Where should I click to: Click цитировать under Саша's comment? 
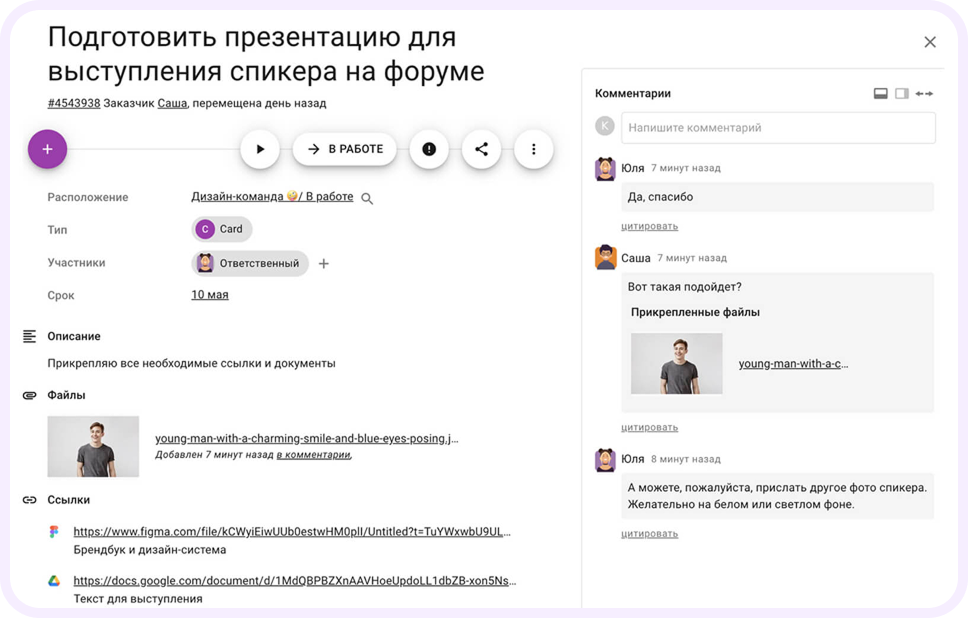649,427
